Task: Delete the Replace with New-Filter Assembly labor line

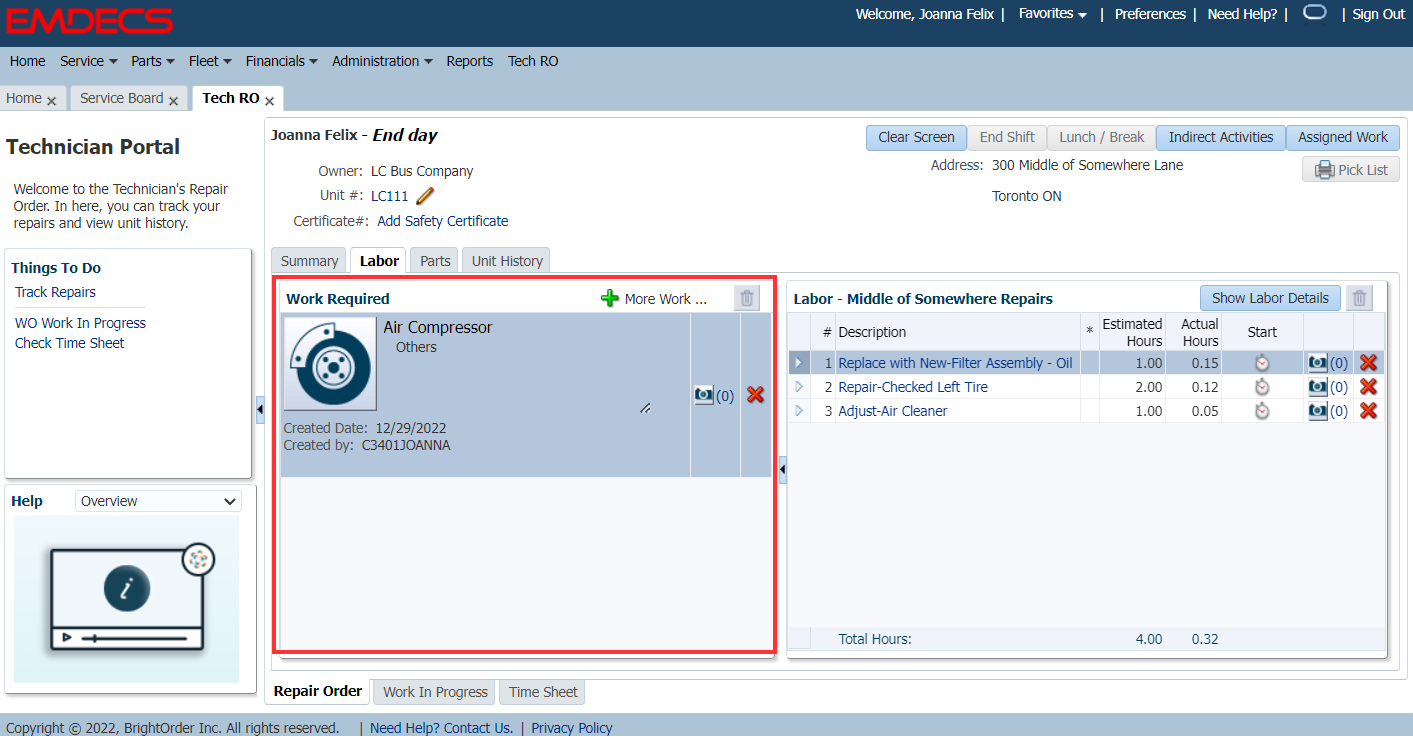Action: 1368,363
